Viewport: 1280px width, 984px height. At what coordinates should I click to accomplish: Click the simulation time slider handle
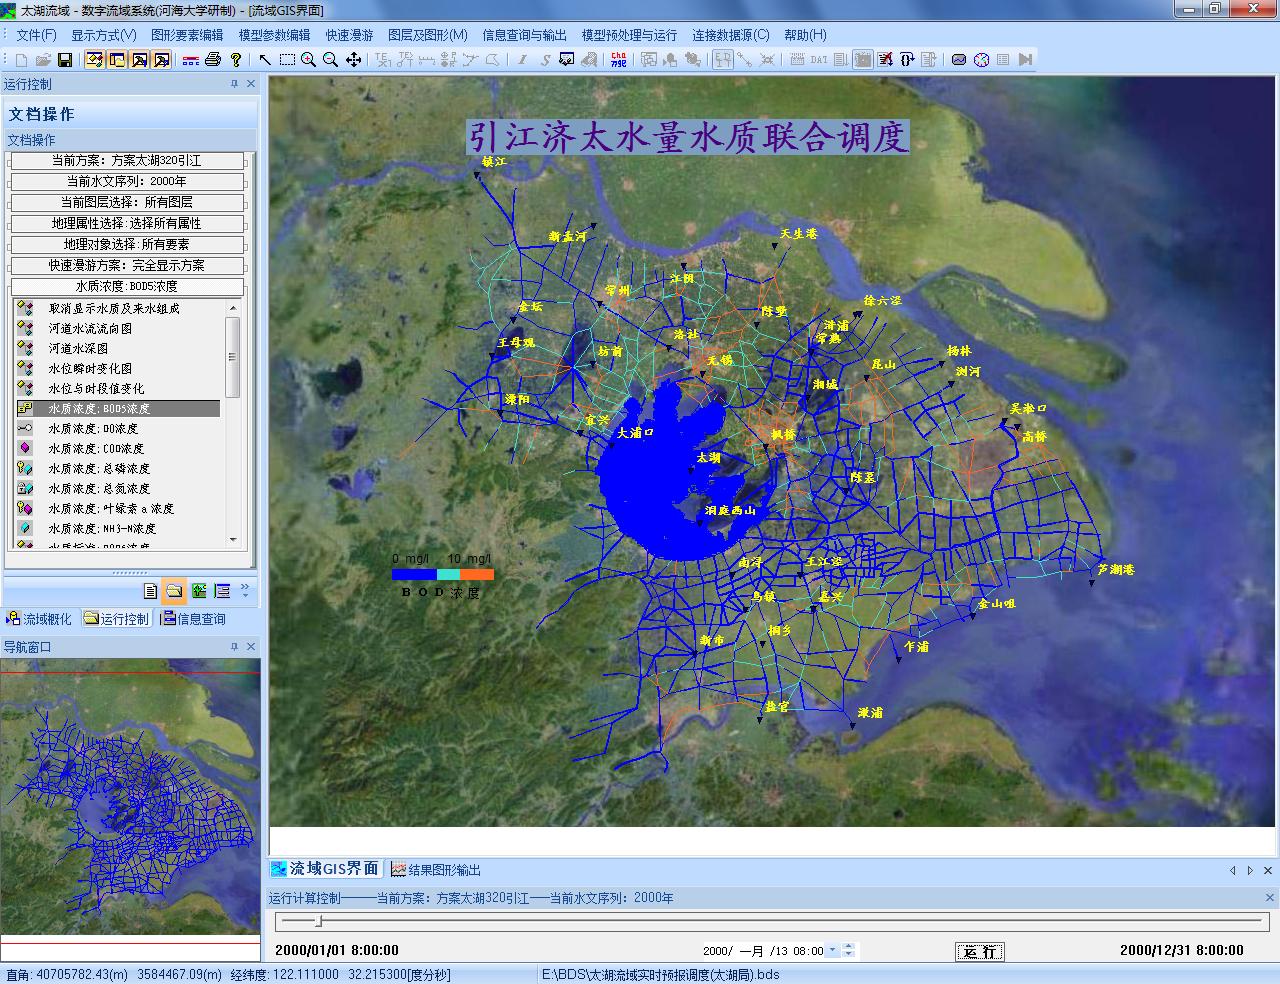coord(319,921)
